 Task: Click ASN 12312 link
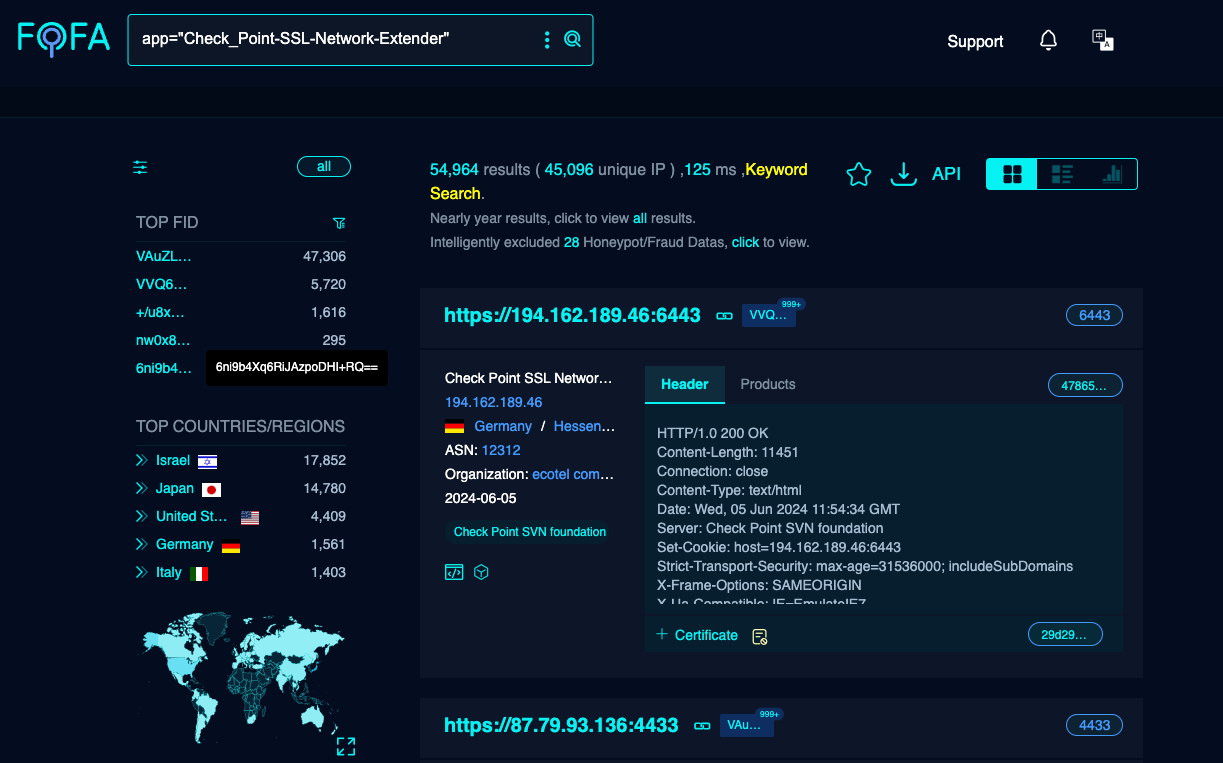tap(501, 450)
